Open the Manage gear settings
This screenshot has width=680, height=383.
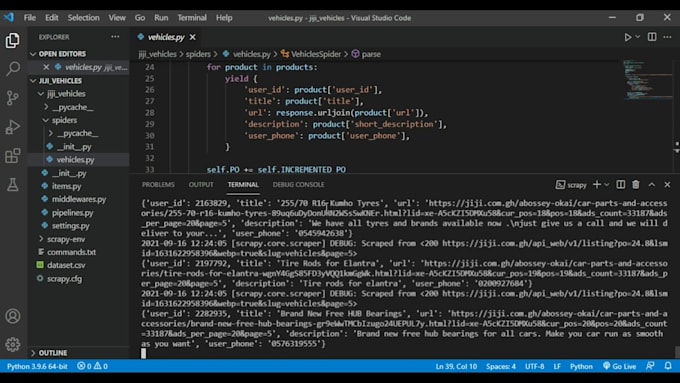(x=13, y=344)
